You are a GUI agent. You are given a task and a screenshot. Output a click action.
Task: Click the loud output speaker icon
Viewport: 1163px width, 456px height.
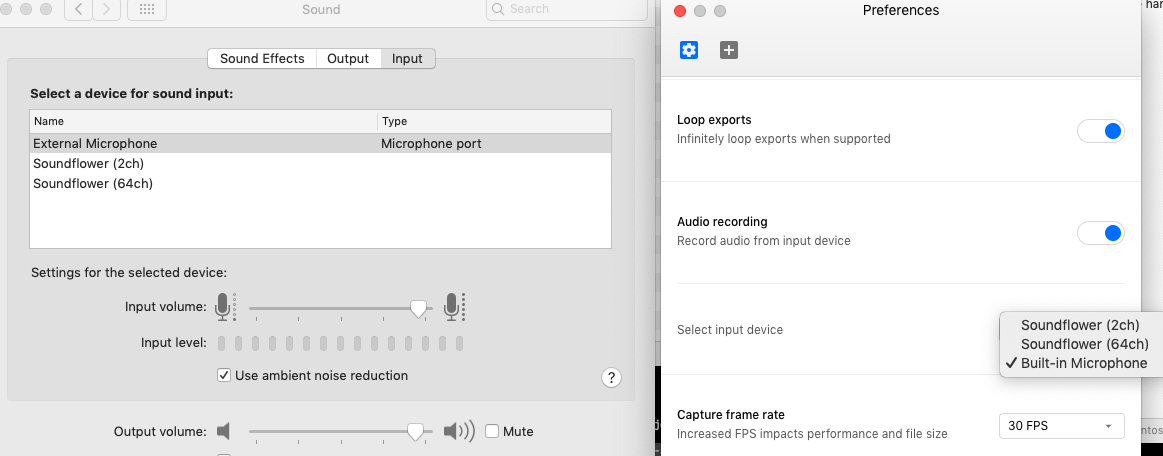point(458,431)
